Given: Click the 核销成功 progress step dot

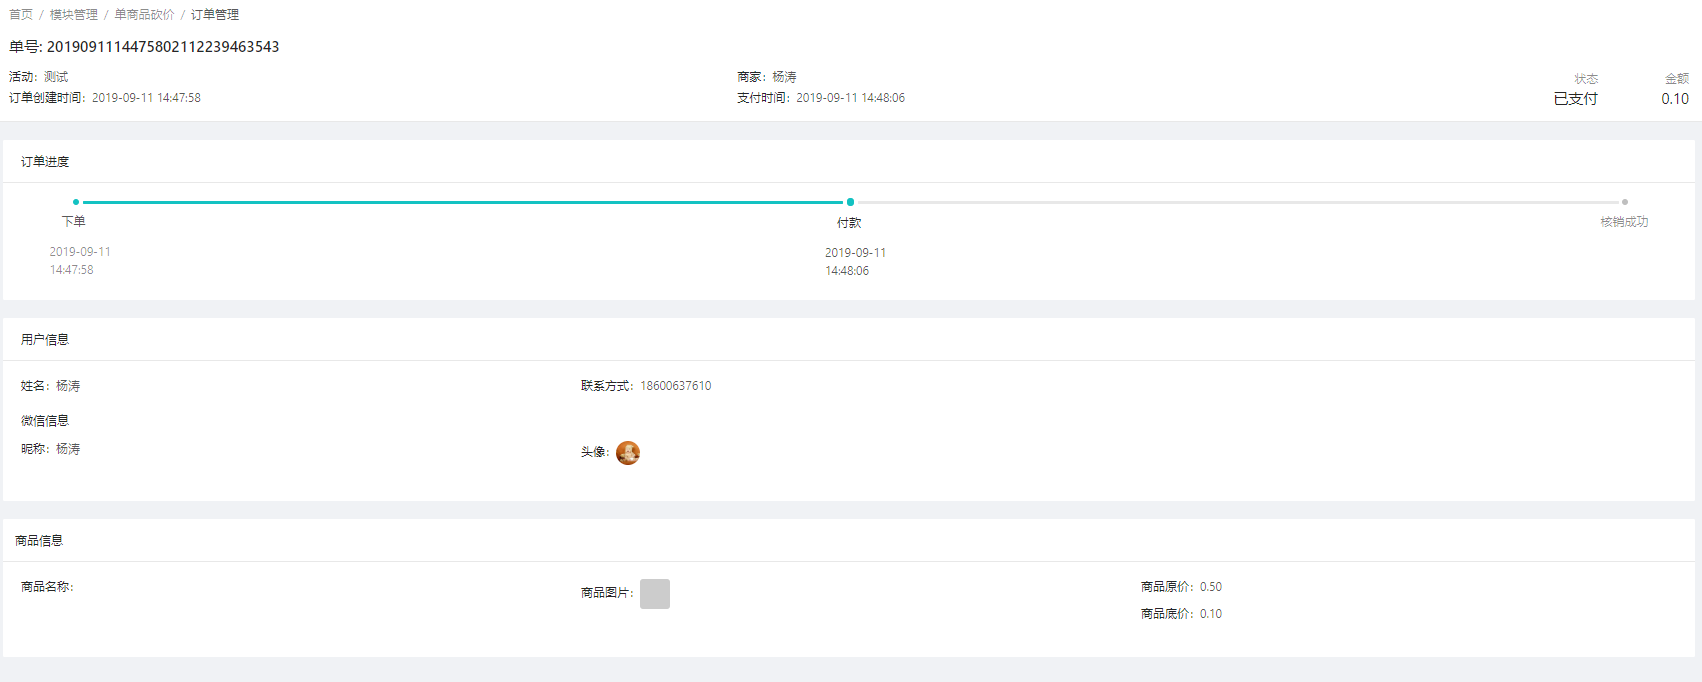Looking at the screenshot, I should [x=1624, y=202].
